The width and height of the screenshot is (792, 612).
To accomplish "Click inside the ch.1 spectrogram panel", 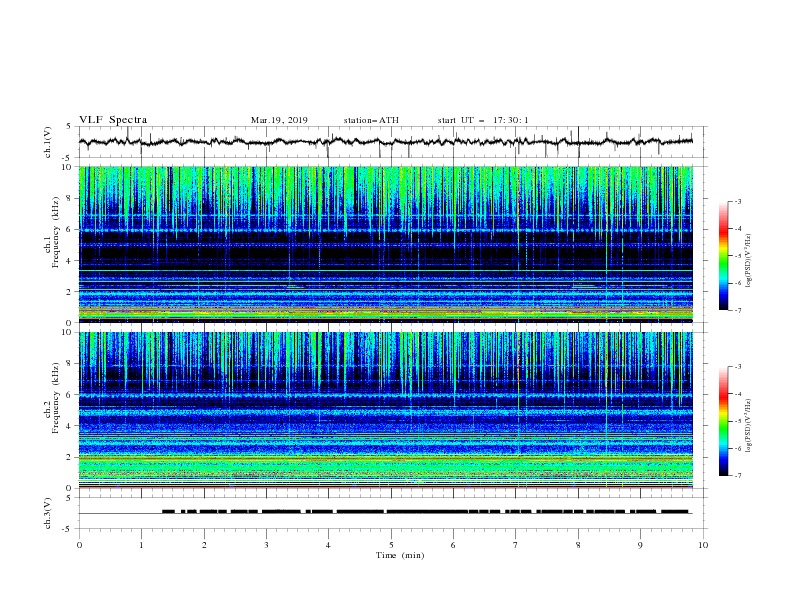I will click(x=386, y=244).
